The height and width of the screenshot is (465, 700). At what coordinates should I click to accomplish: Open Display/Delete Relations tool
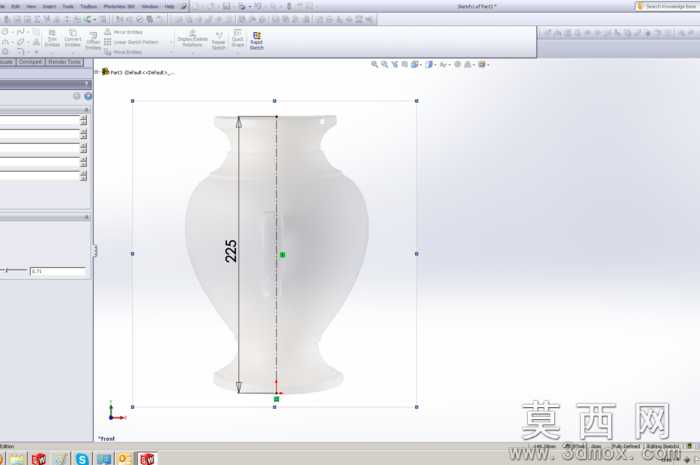[x=192, y=38]
